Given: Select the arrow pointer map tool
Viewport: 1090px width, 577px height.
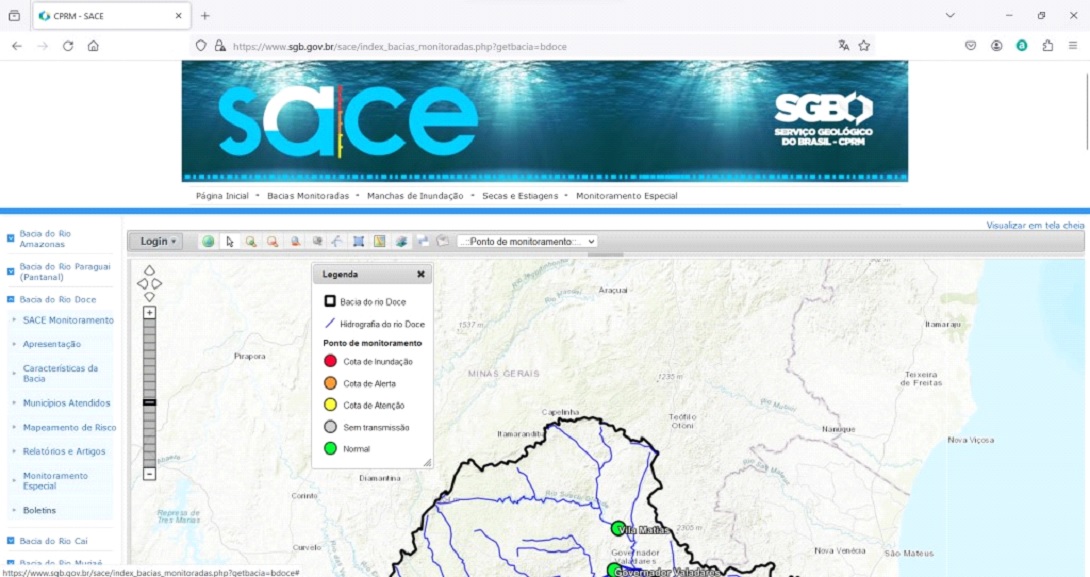Looking at the screenshot, I should [x=230, y=241].
